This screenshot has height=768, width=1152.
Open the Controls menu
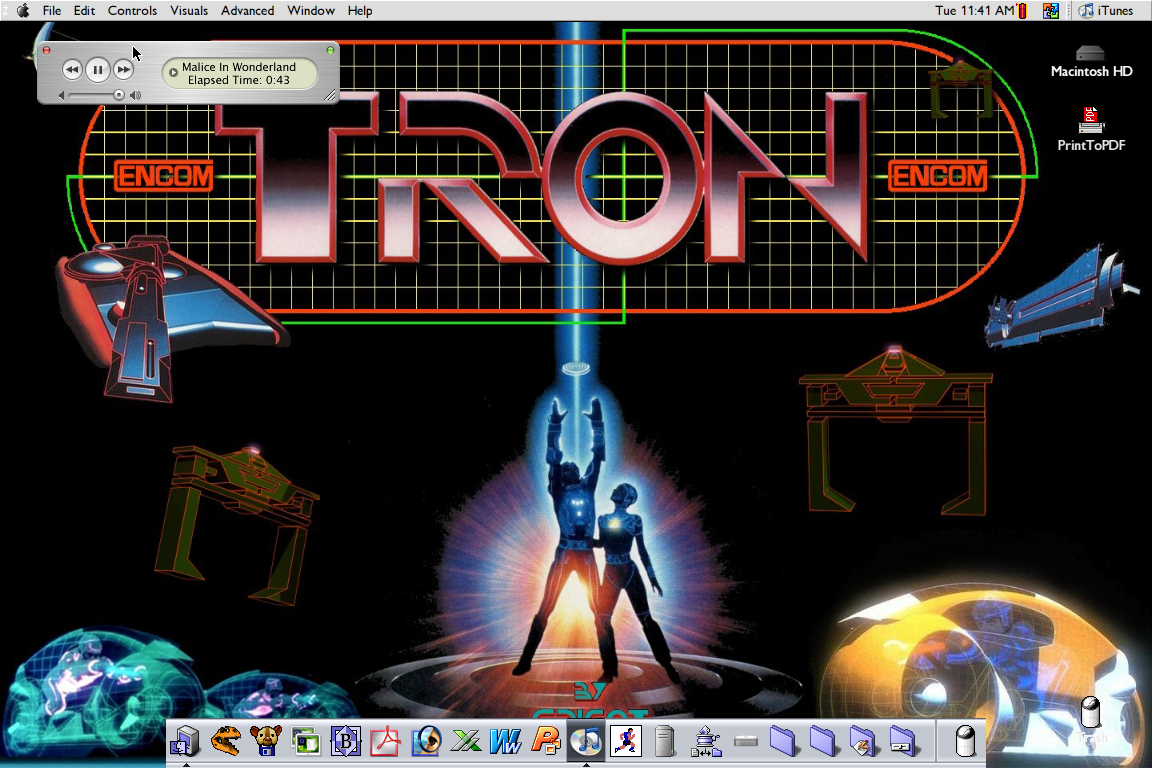(132, 10)
